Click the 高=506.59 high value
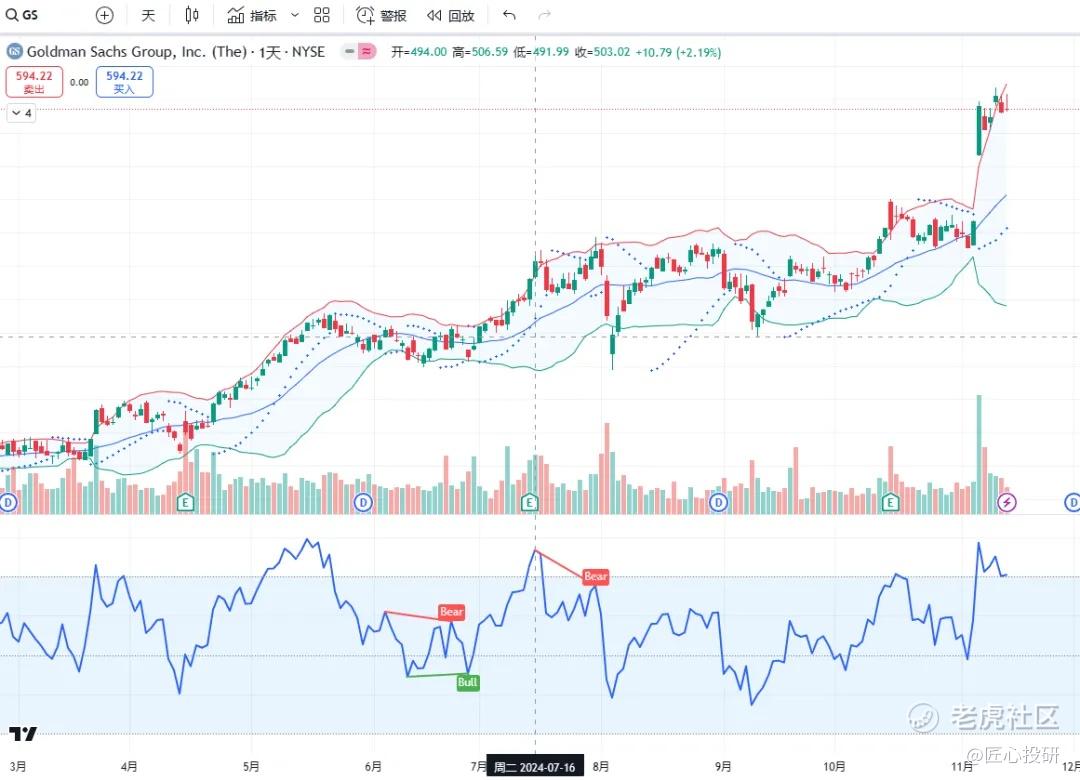The height and width of the screenshot is (780, 1080). 479,52
